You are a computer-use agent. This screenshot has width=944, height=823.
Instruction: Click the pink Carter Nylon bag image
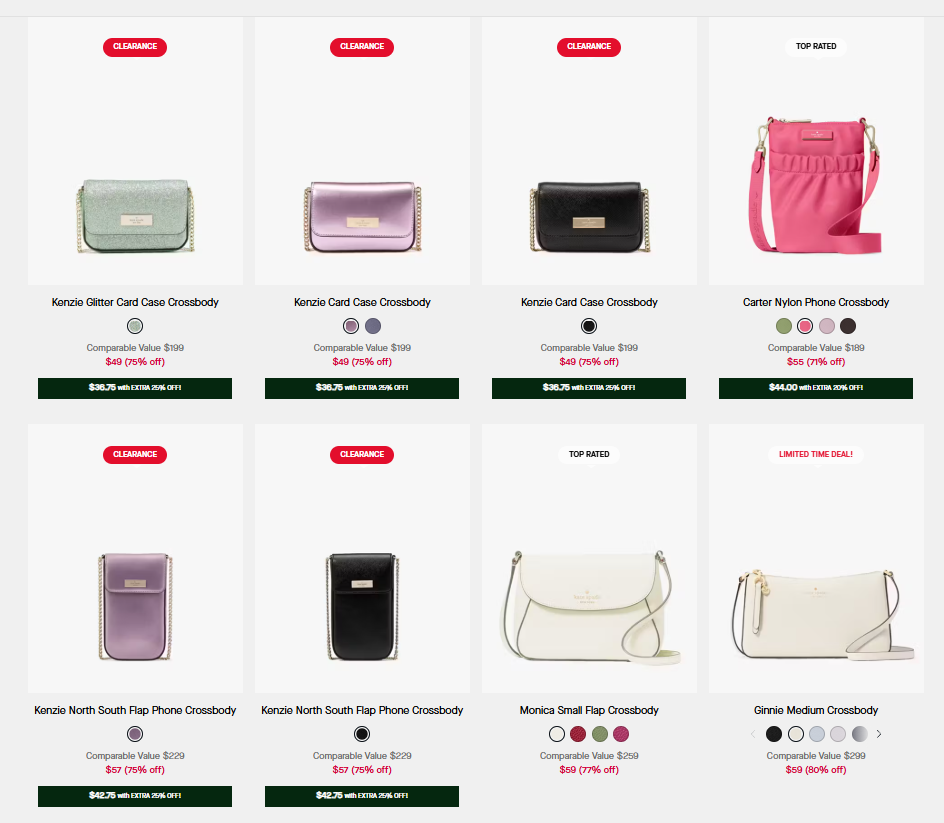point(816,185)
